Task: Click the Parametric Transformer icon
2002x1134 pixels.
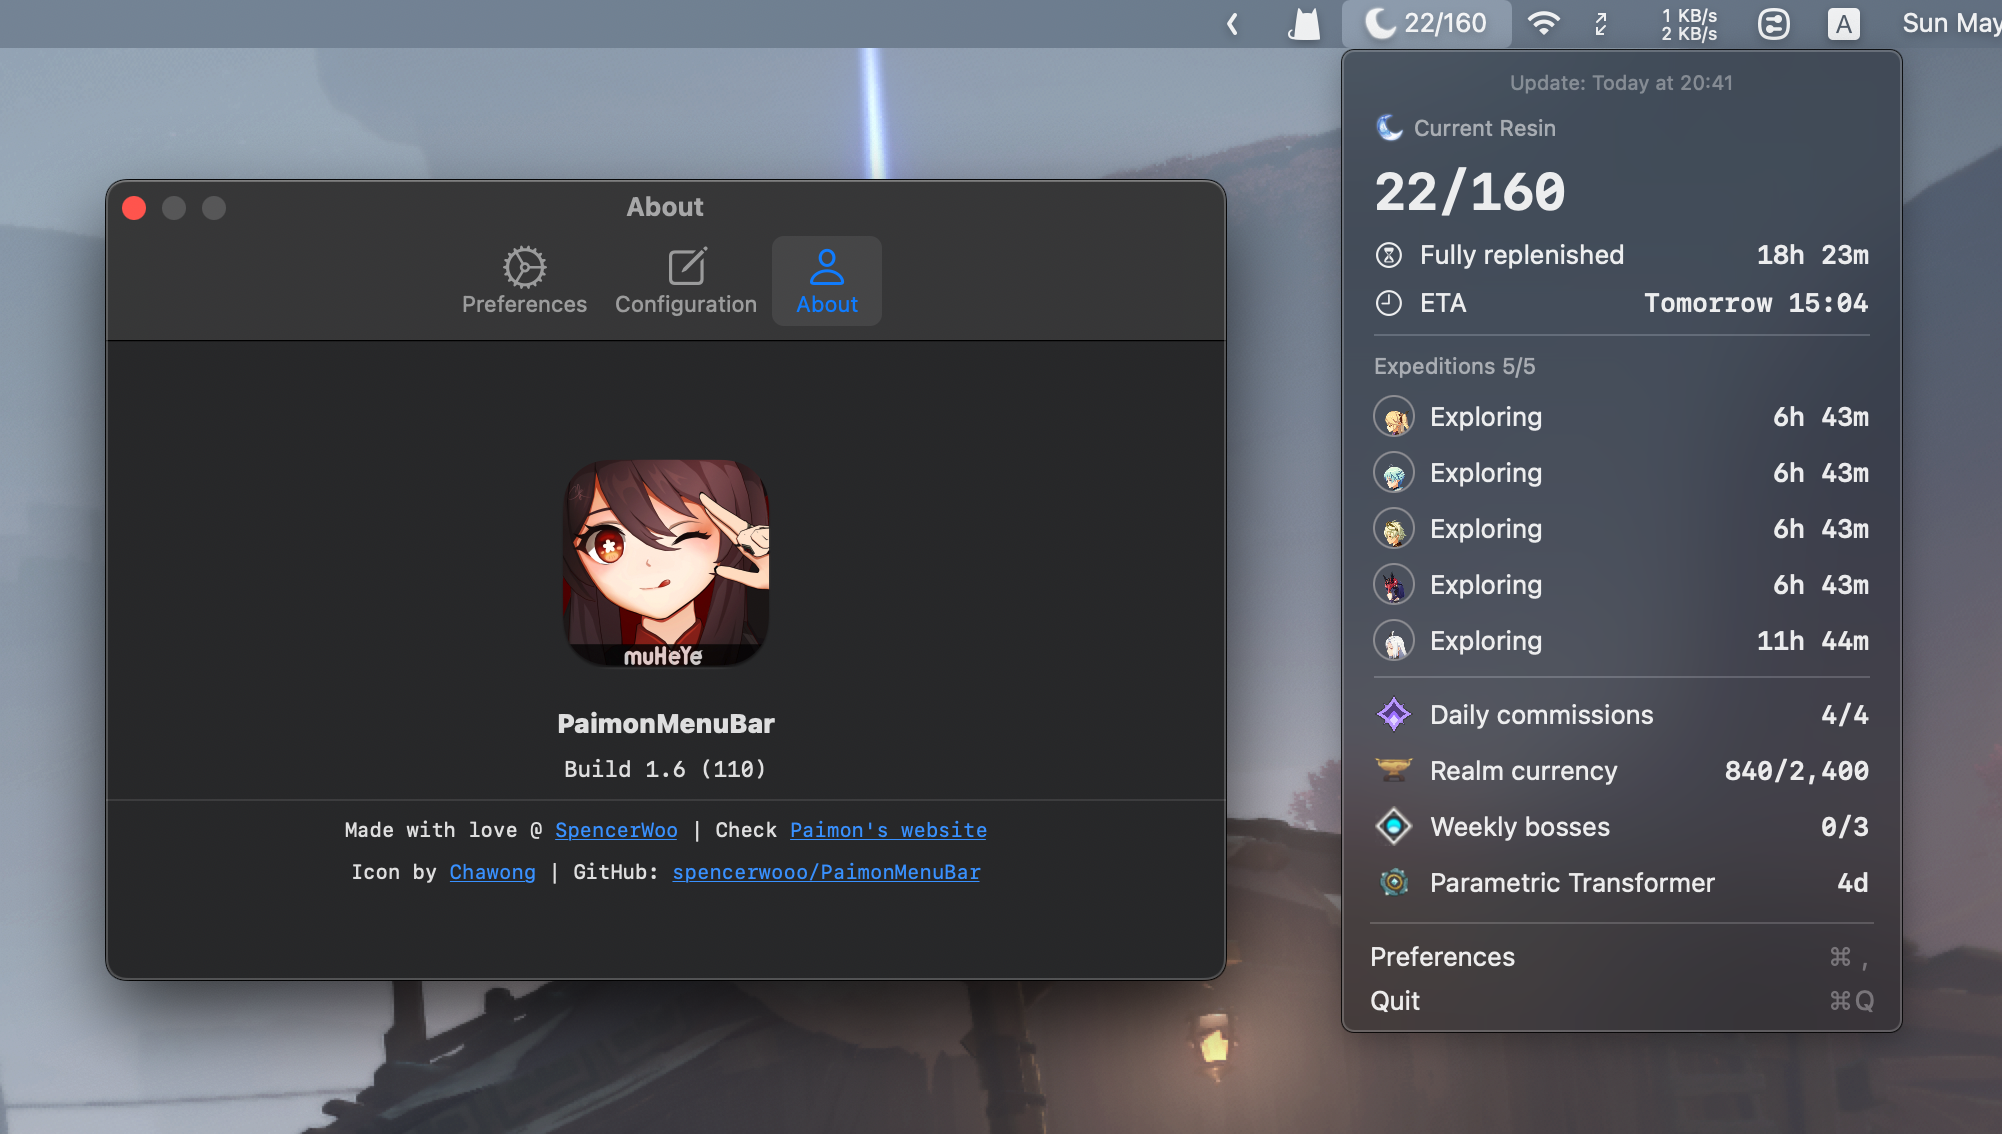Action: (x=1393, y=883)
